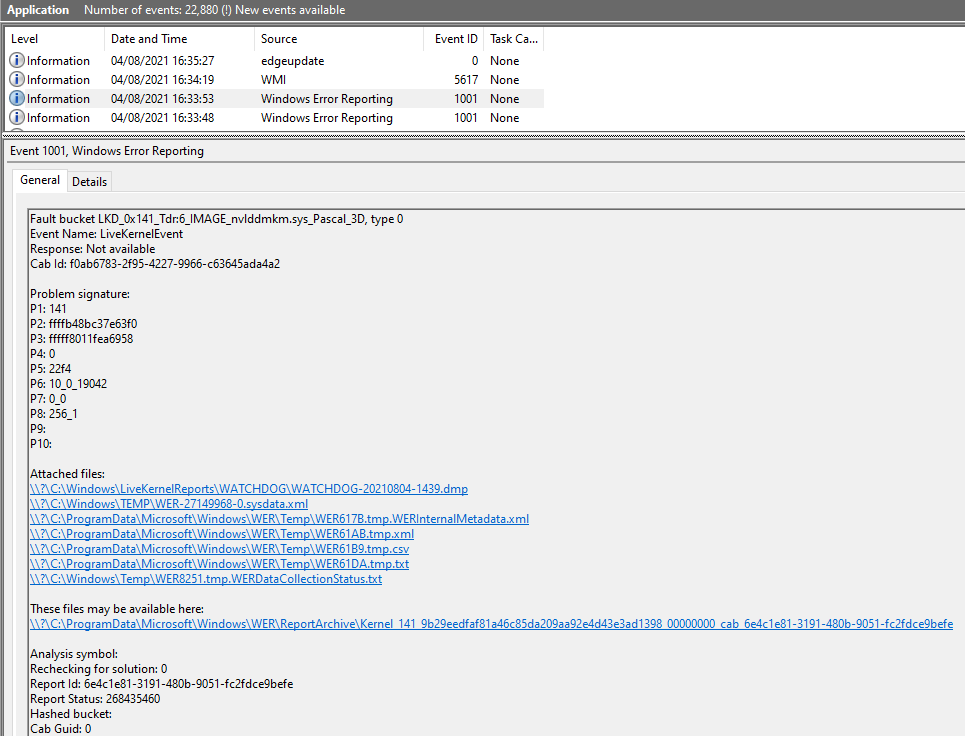Click the Response: Not available line

click(92, 249)
